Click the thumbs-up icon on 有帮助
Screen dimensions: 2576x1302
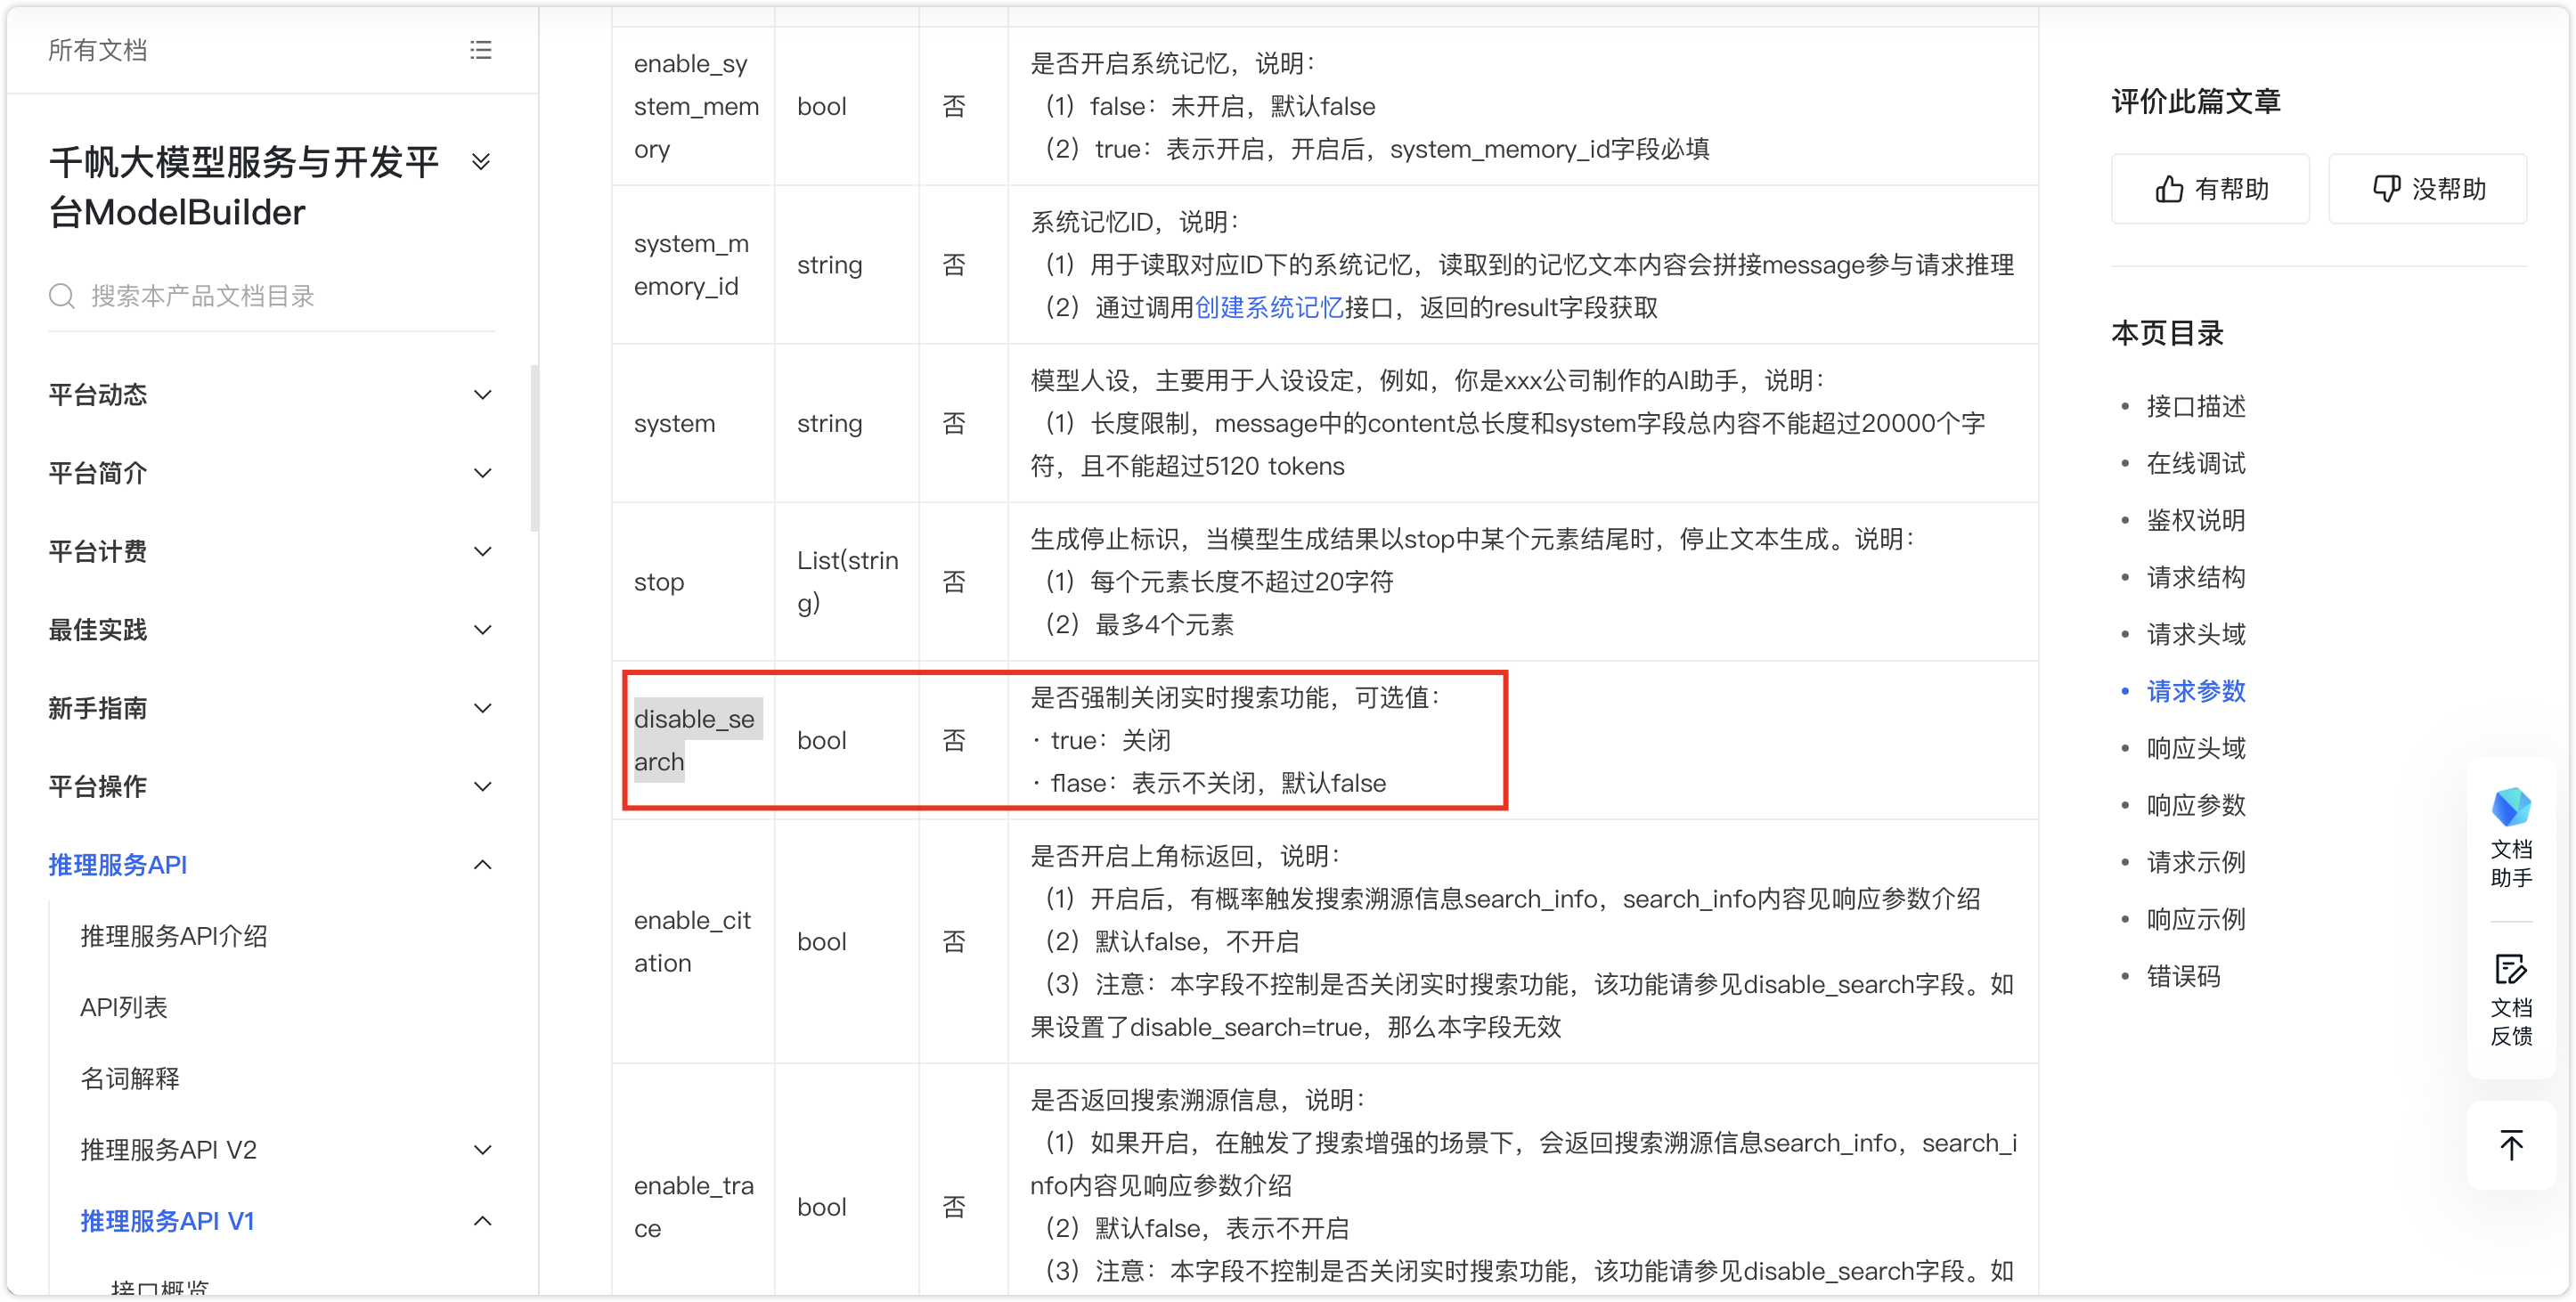click(2170, 188)
